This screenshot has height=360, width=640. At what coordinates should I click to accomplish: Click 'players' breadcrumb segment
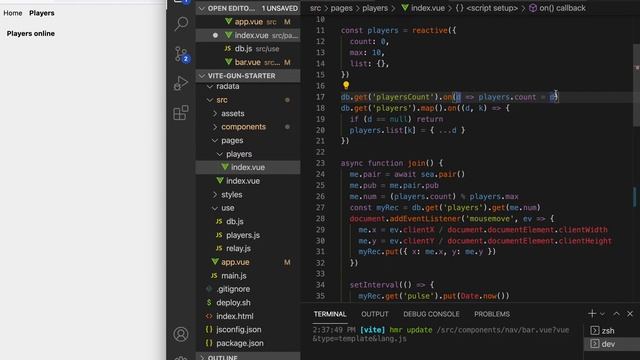click(x=375, y=8)
